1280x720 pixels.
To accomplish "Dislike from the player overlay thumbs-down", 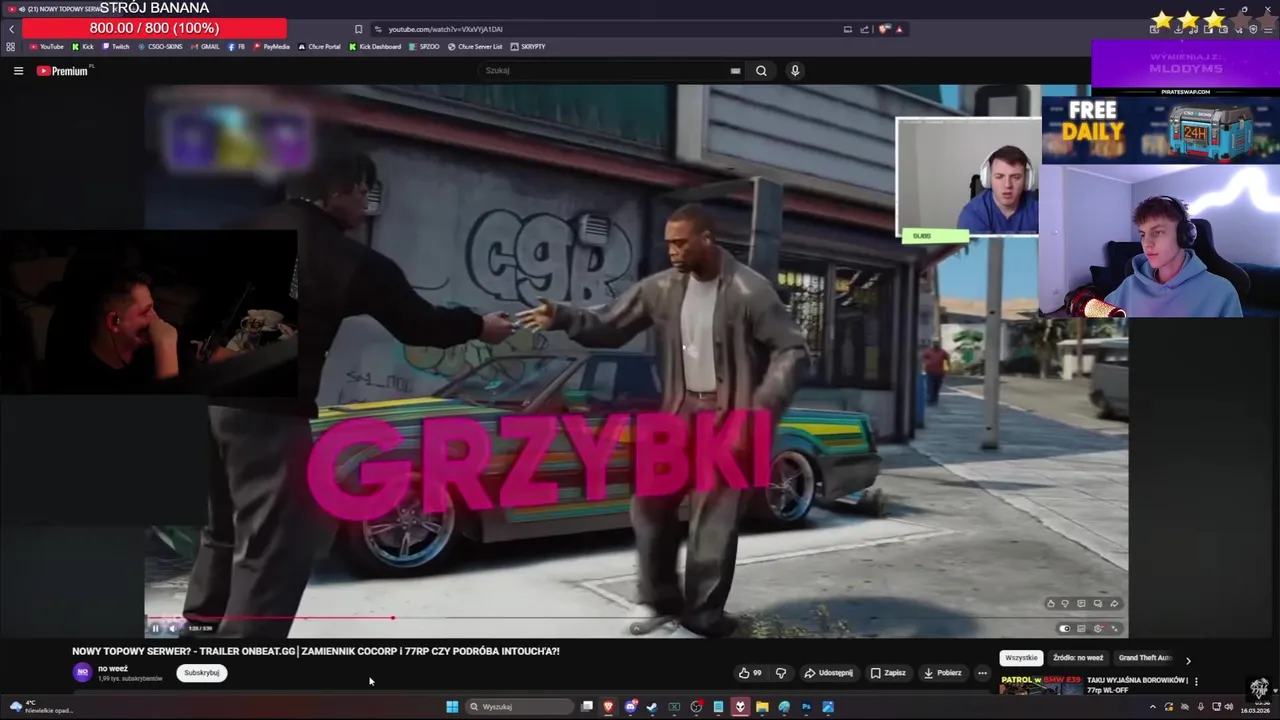I will point(1065,604).
